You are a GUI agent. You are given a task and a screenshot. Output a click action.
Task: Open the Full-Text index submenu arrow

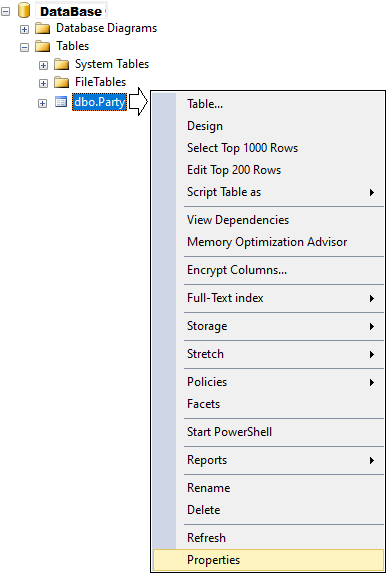(x=372, y=298)
